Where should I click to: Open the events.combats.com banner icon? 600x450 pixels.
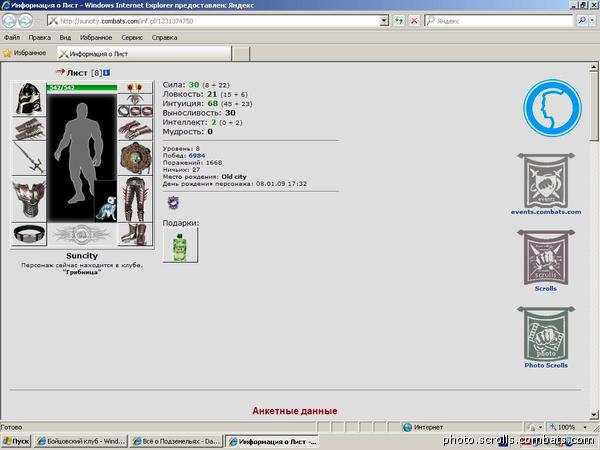pos(546,181)
